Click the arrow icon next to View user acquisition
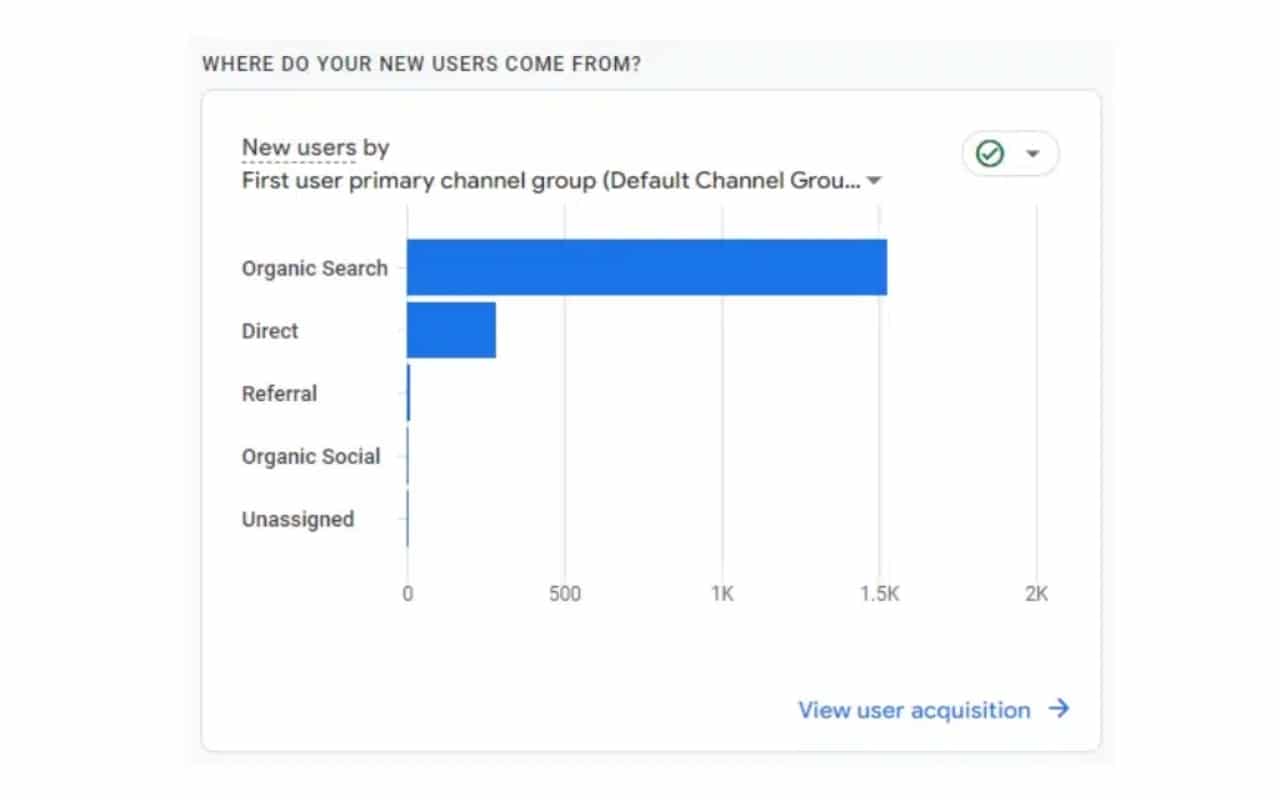Image resolution: width=1280 pixels, height=800 pixels. coord(1059,709)
